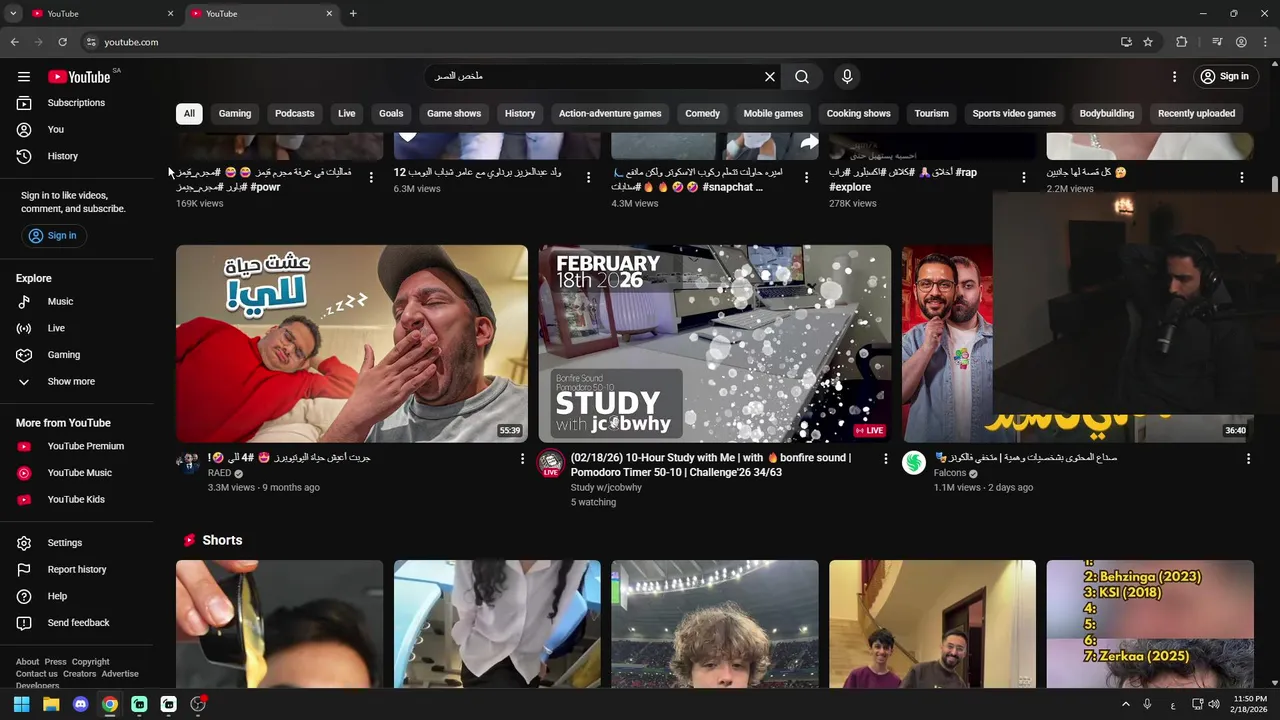This screenshot has height=720, width=1280.
Task: Search with voice microphone icon
Action: tap(847, 77)
